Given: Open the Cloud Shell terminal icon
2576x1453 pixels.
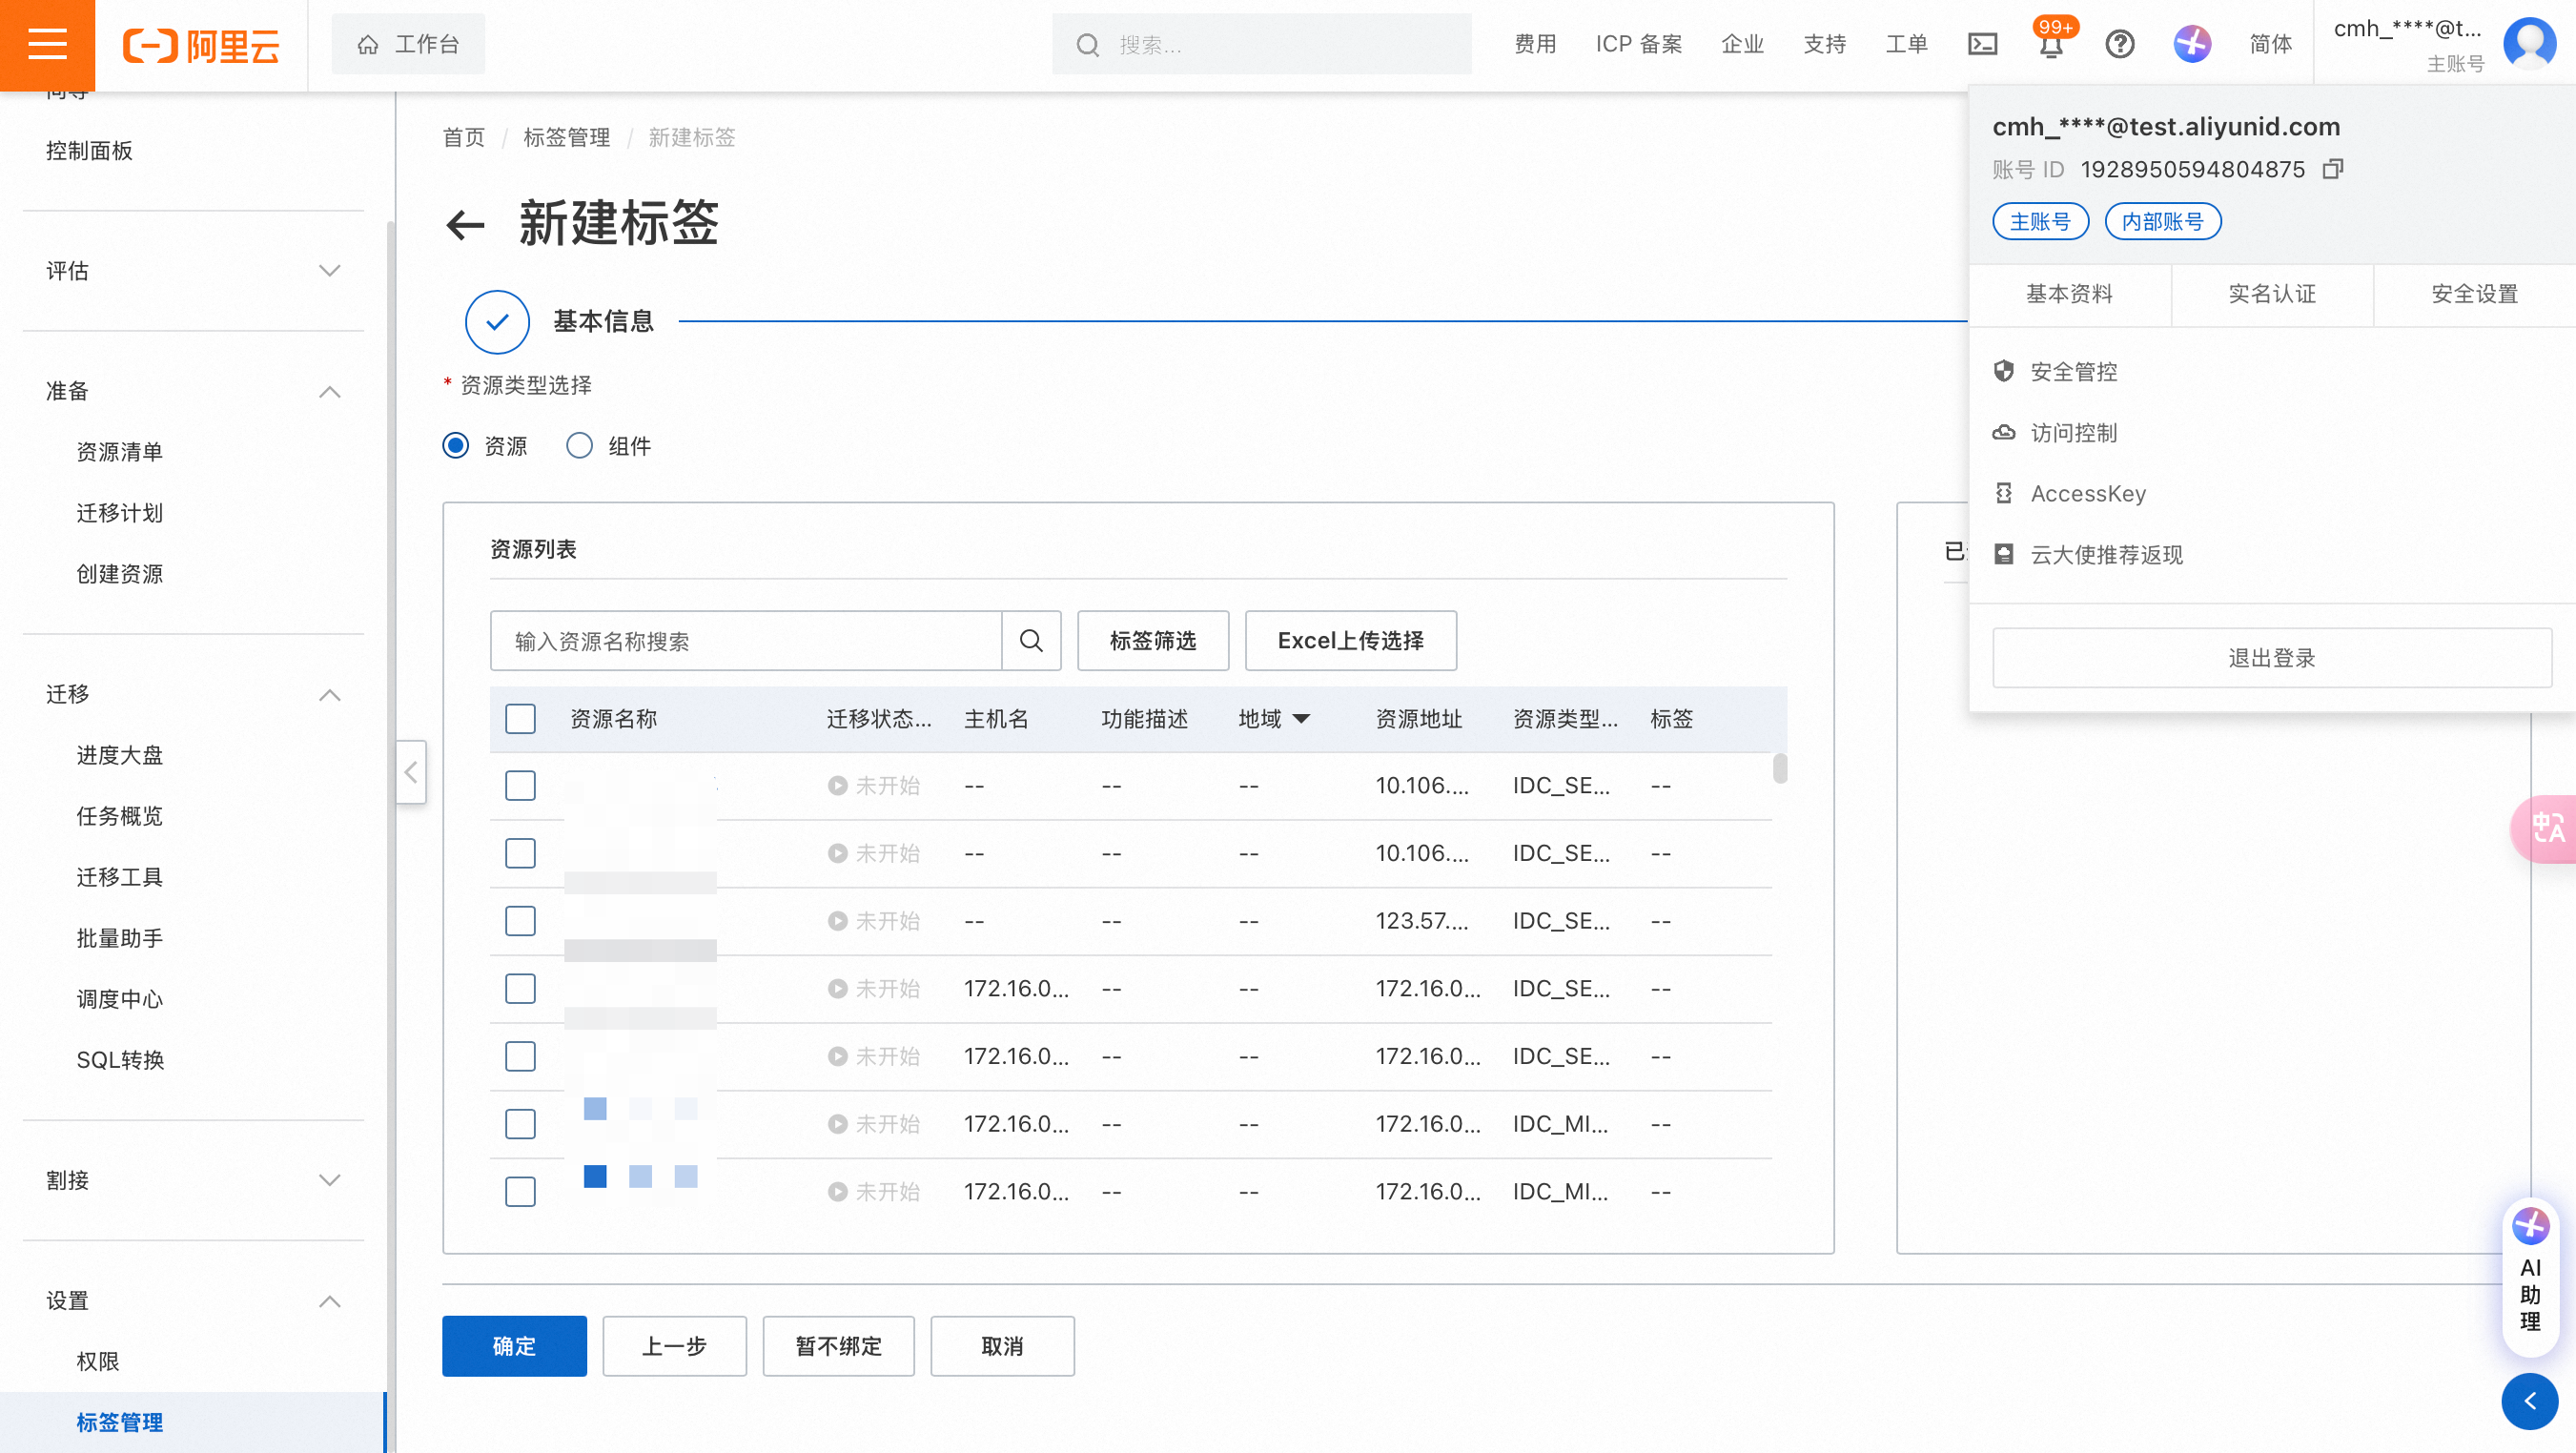Looking at the screenshot, I should [1982, 44].
